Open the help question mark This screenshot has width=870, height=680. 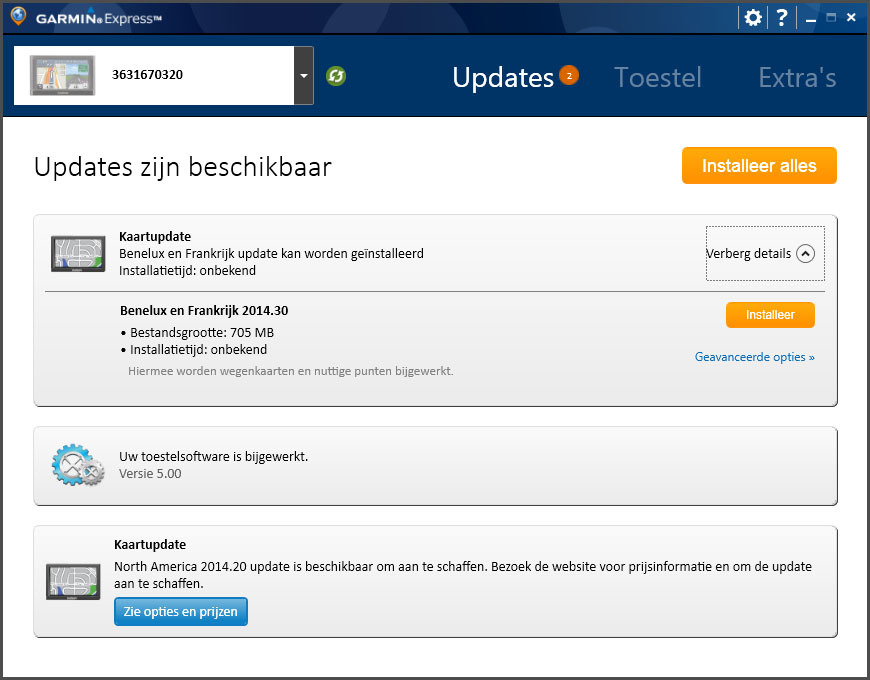point(782,18)
